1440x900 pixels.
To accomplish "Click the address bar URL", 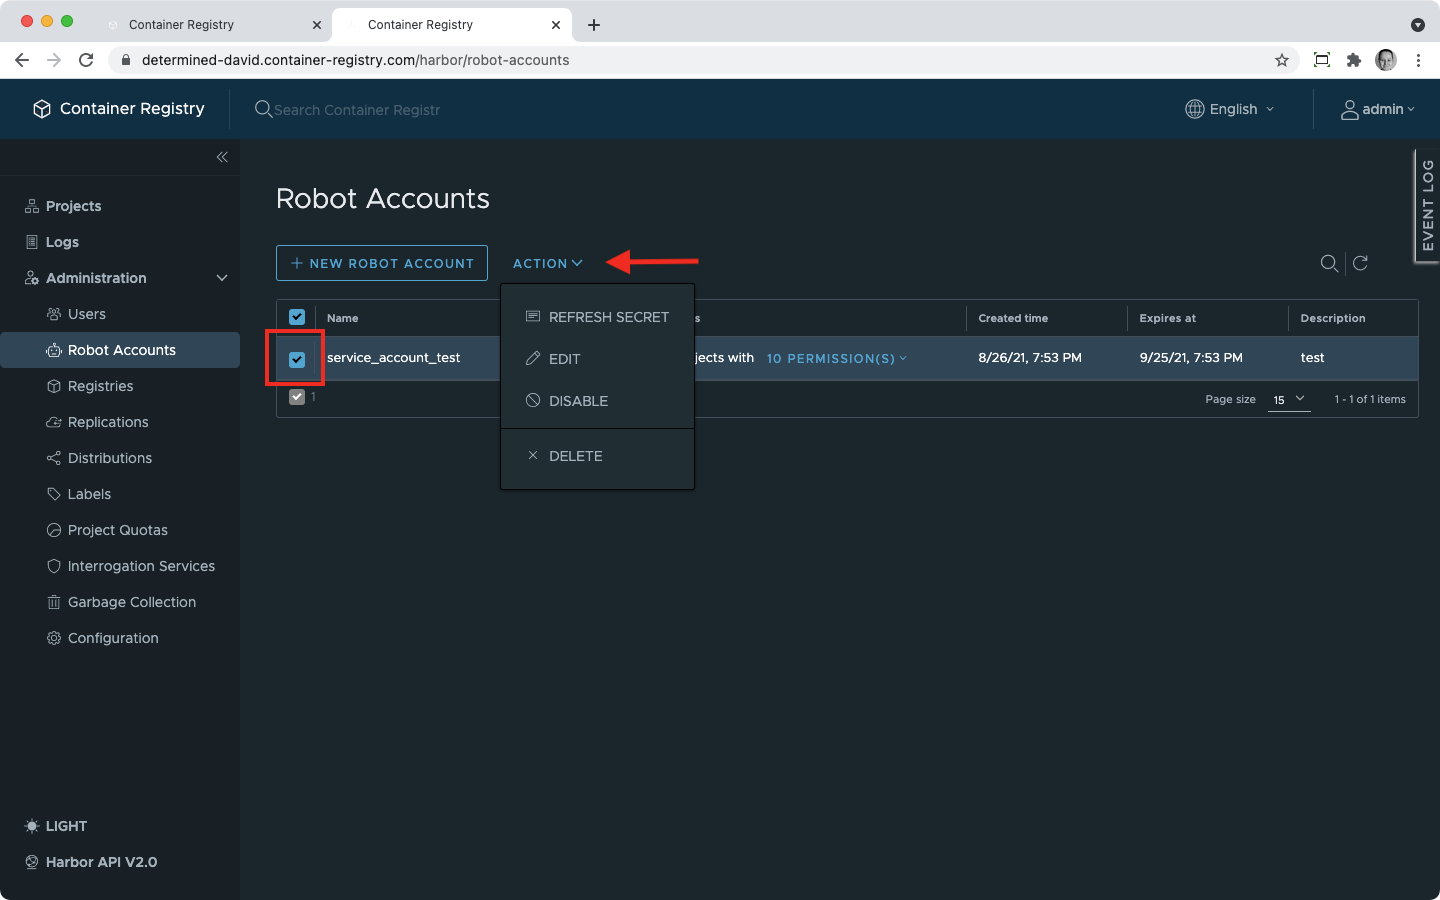I will click(x=355, y=60).
